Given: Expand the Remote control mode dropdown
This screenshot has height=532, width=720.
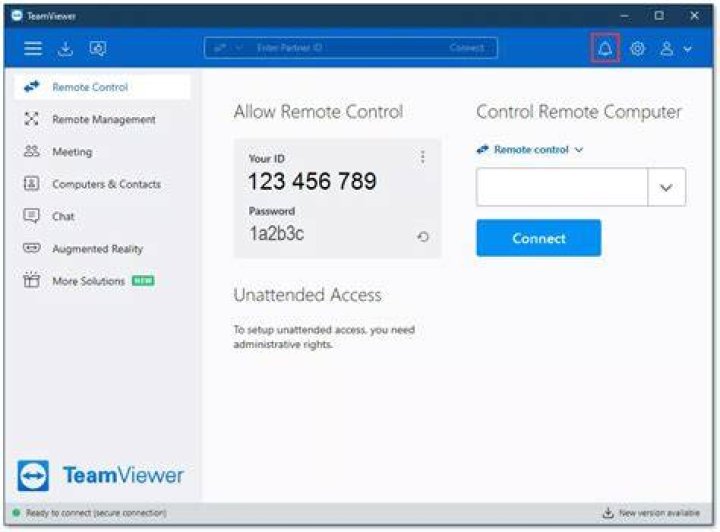Looking at the screenshot, I should pyautogui.click(x=530, y=150).
